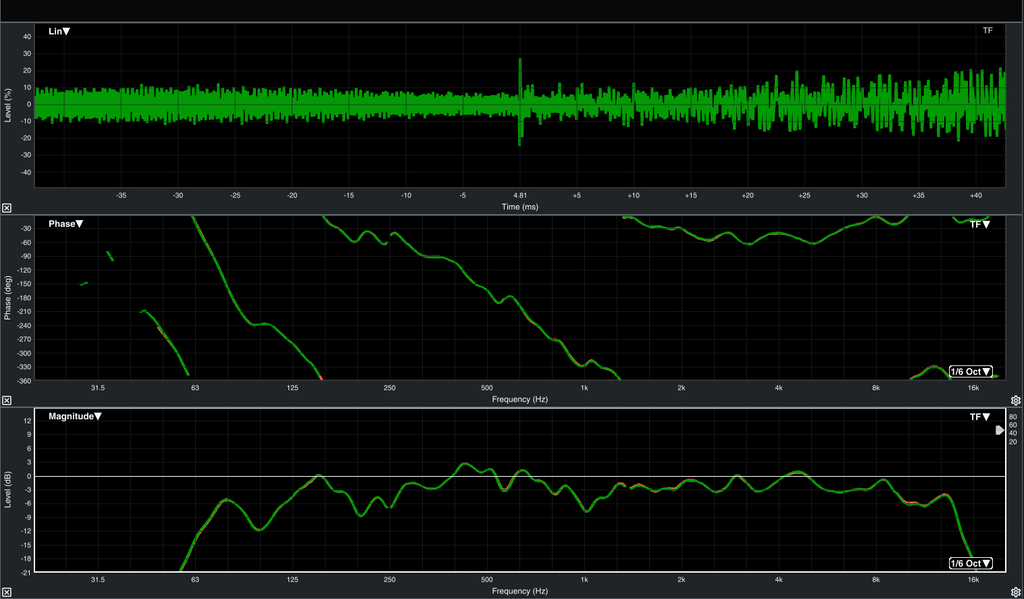Click the 1k frequency label on Magnitude axis
The image size is (1024, 599).
583,579
